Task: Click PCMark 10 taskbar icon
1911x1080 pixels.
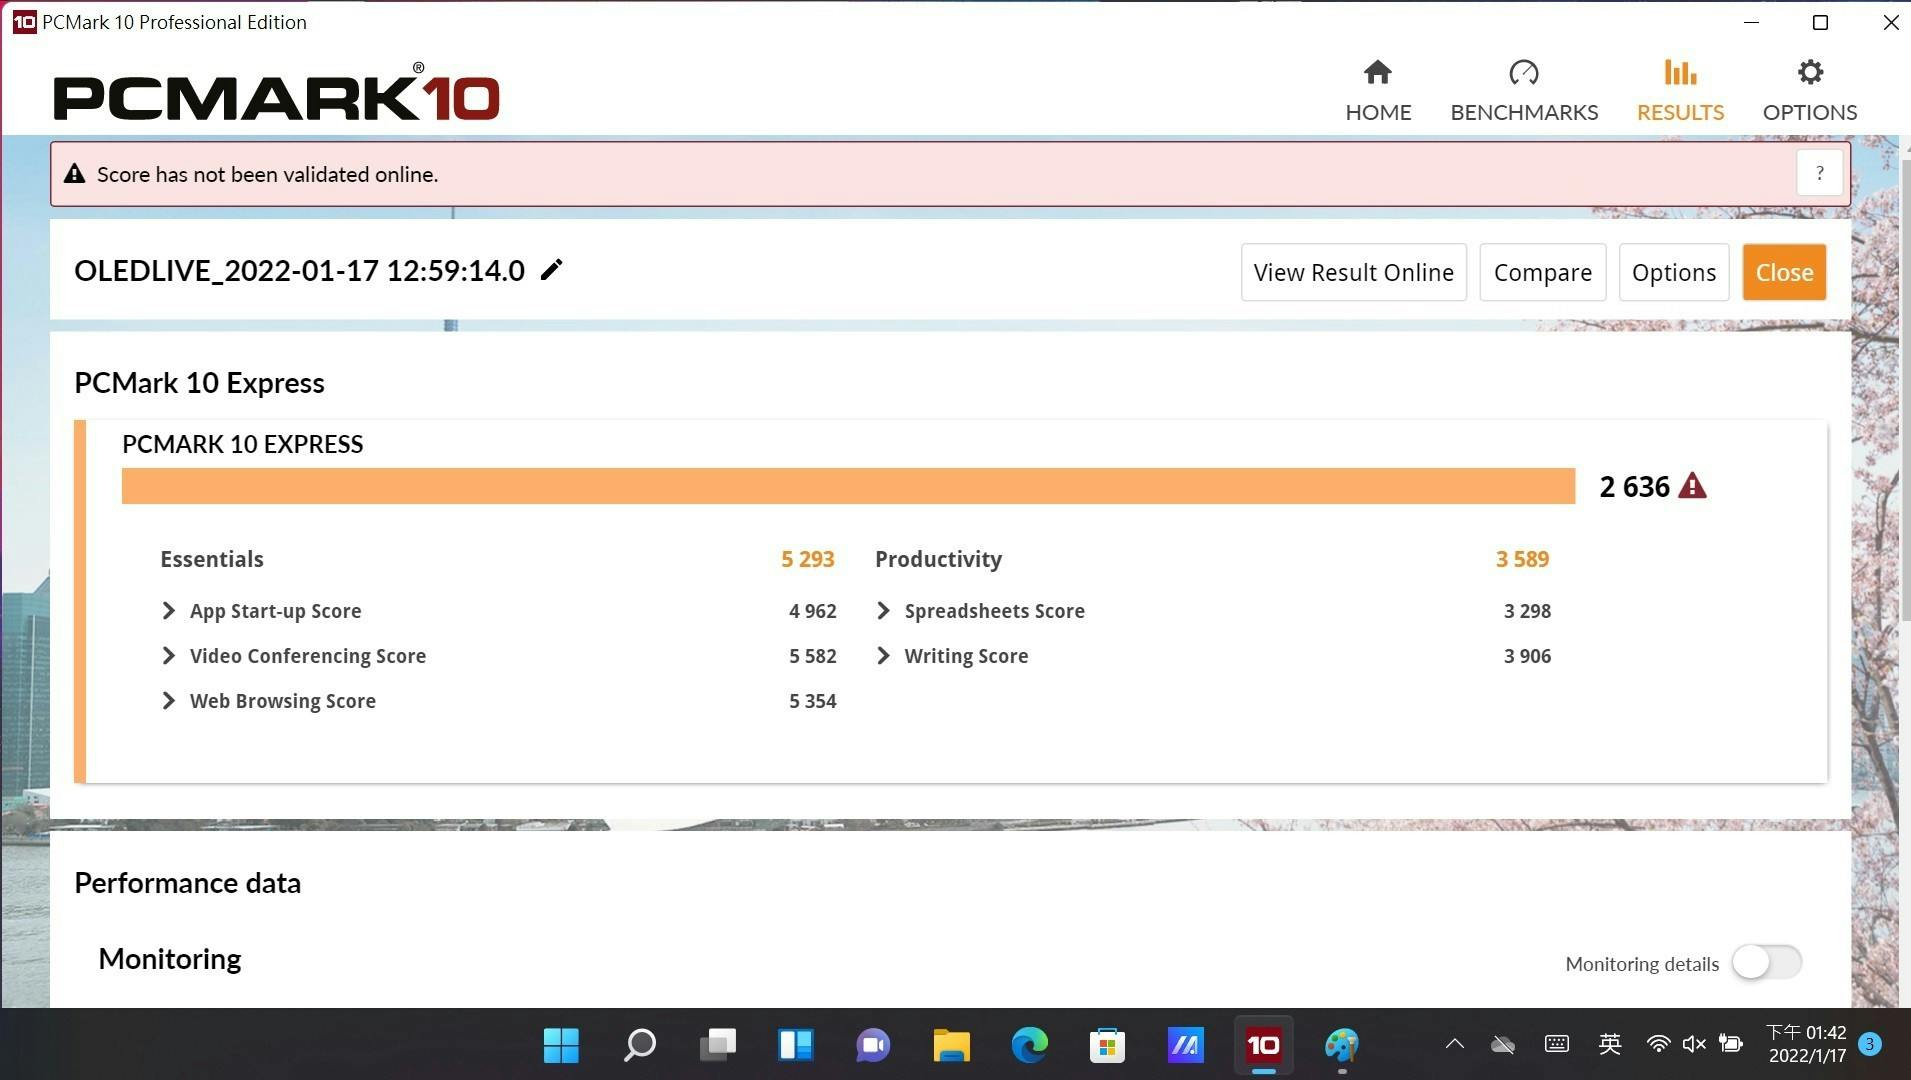Action: [x=1263, y=1046]
